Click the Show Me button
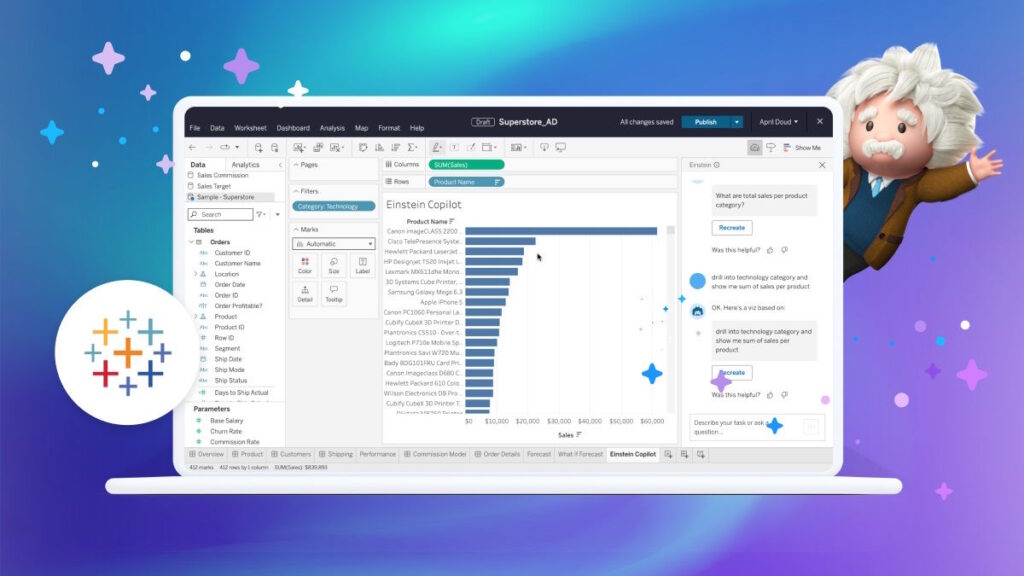The height and width of the screenshot is (576, 1024). click(x=802, y=148)
